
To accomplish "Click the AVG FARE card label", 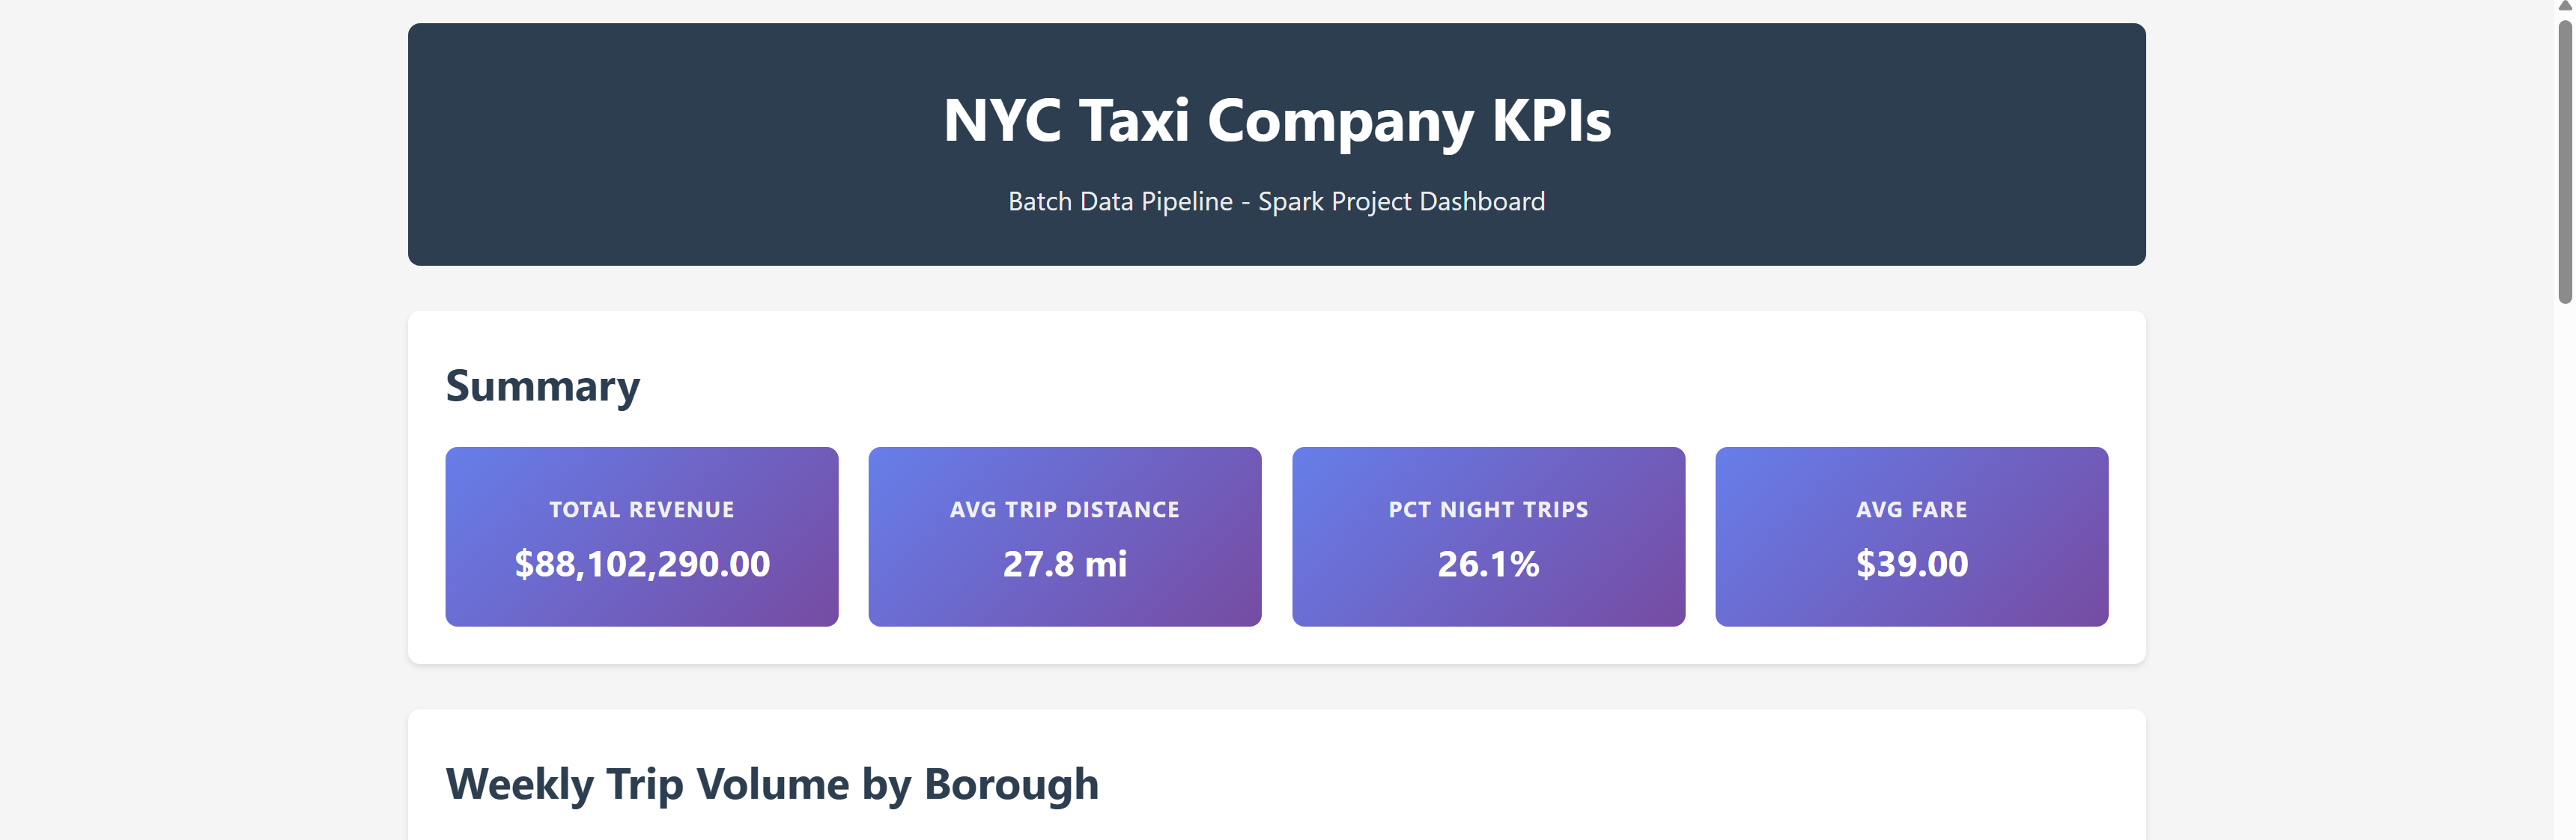I will click(x=1911, y=509).
